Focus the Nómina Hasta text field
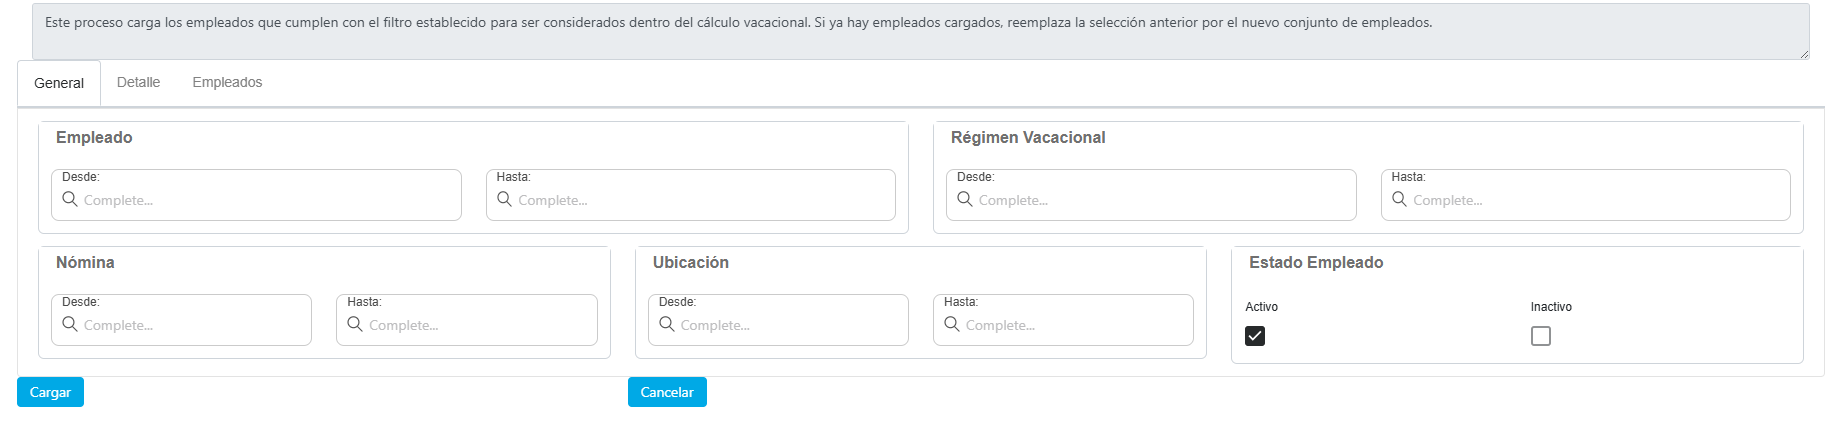Image resolution: width=1840 pixels, height=433 pixels. point(478,326)
